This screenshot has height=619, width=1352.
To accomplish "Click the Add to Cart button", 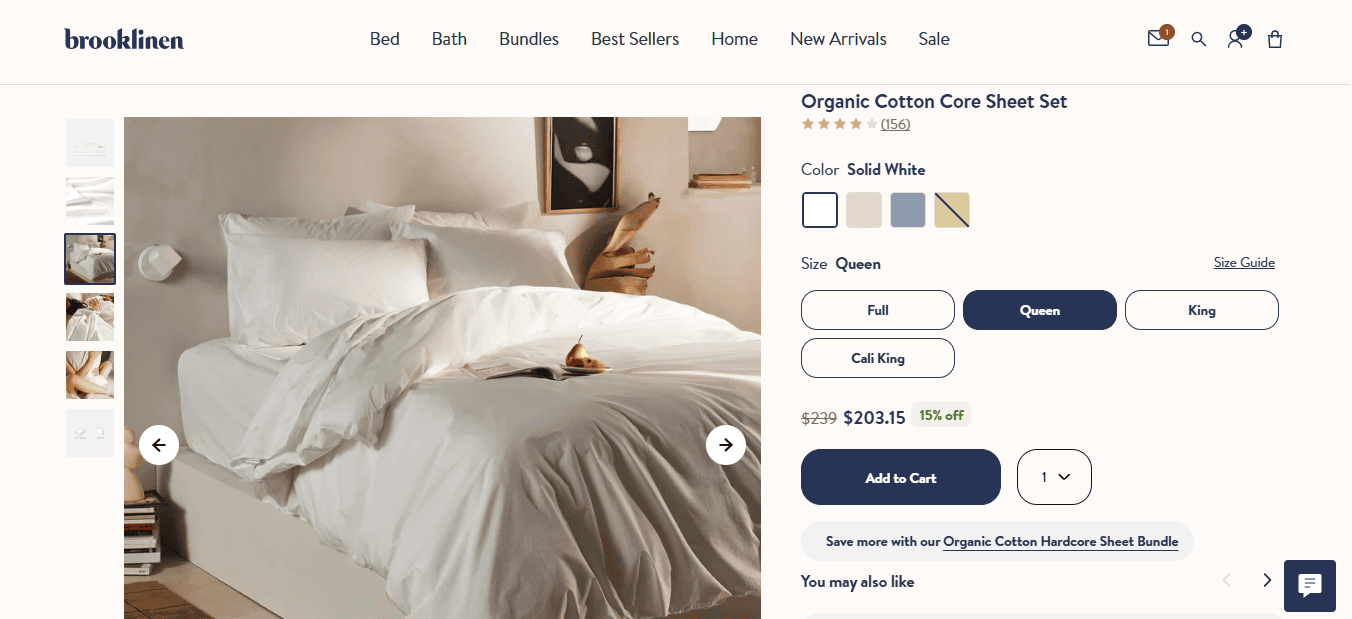I will (901, 477).
